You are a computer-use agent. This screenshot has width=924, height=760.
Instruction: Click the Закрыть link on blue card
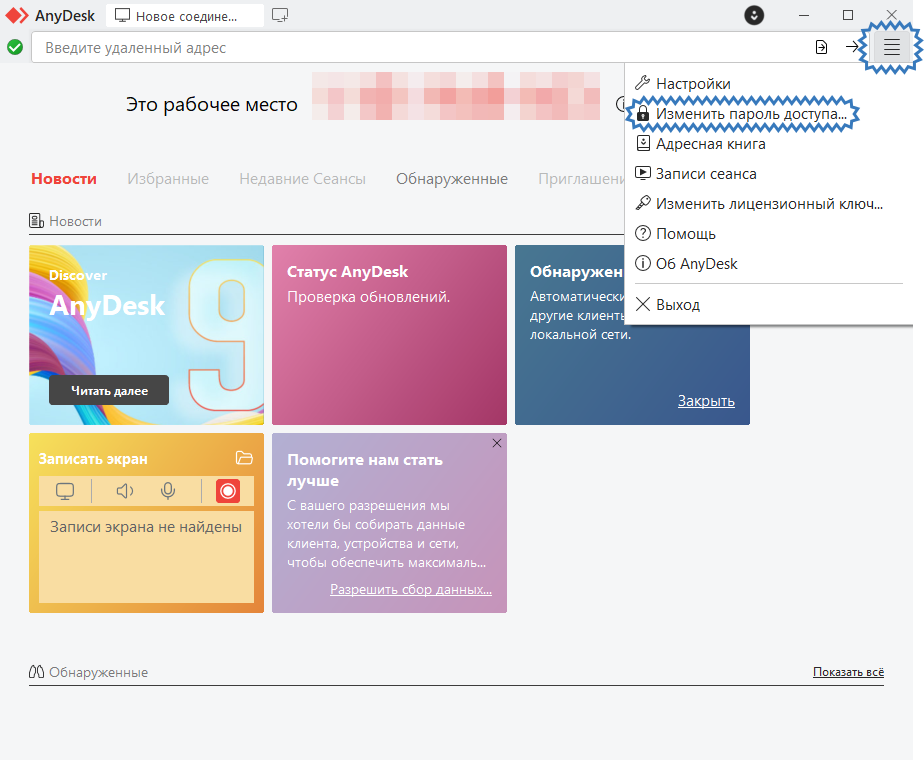pos(706,401)
